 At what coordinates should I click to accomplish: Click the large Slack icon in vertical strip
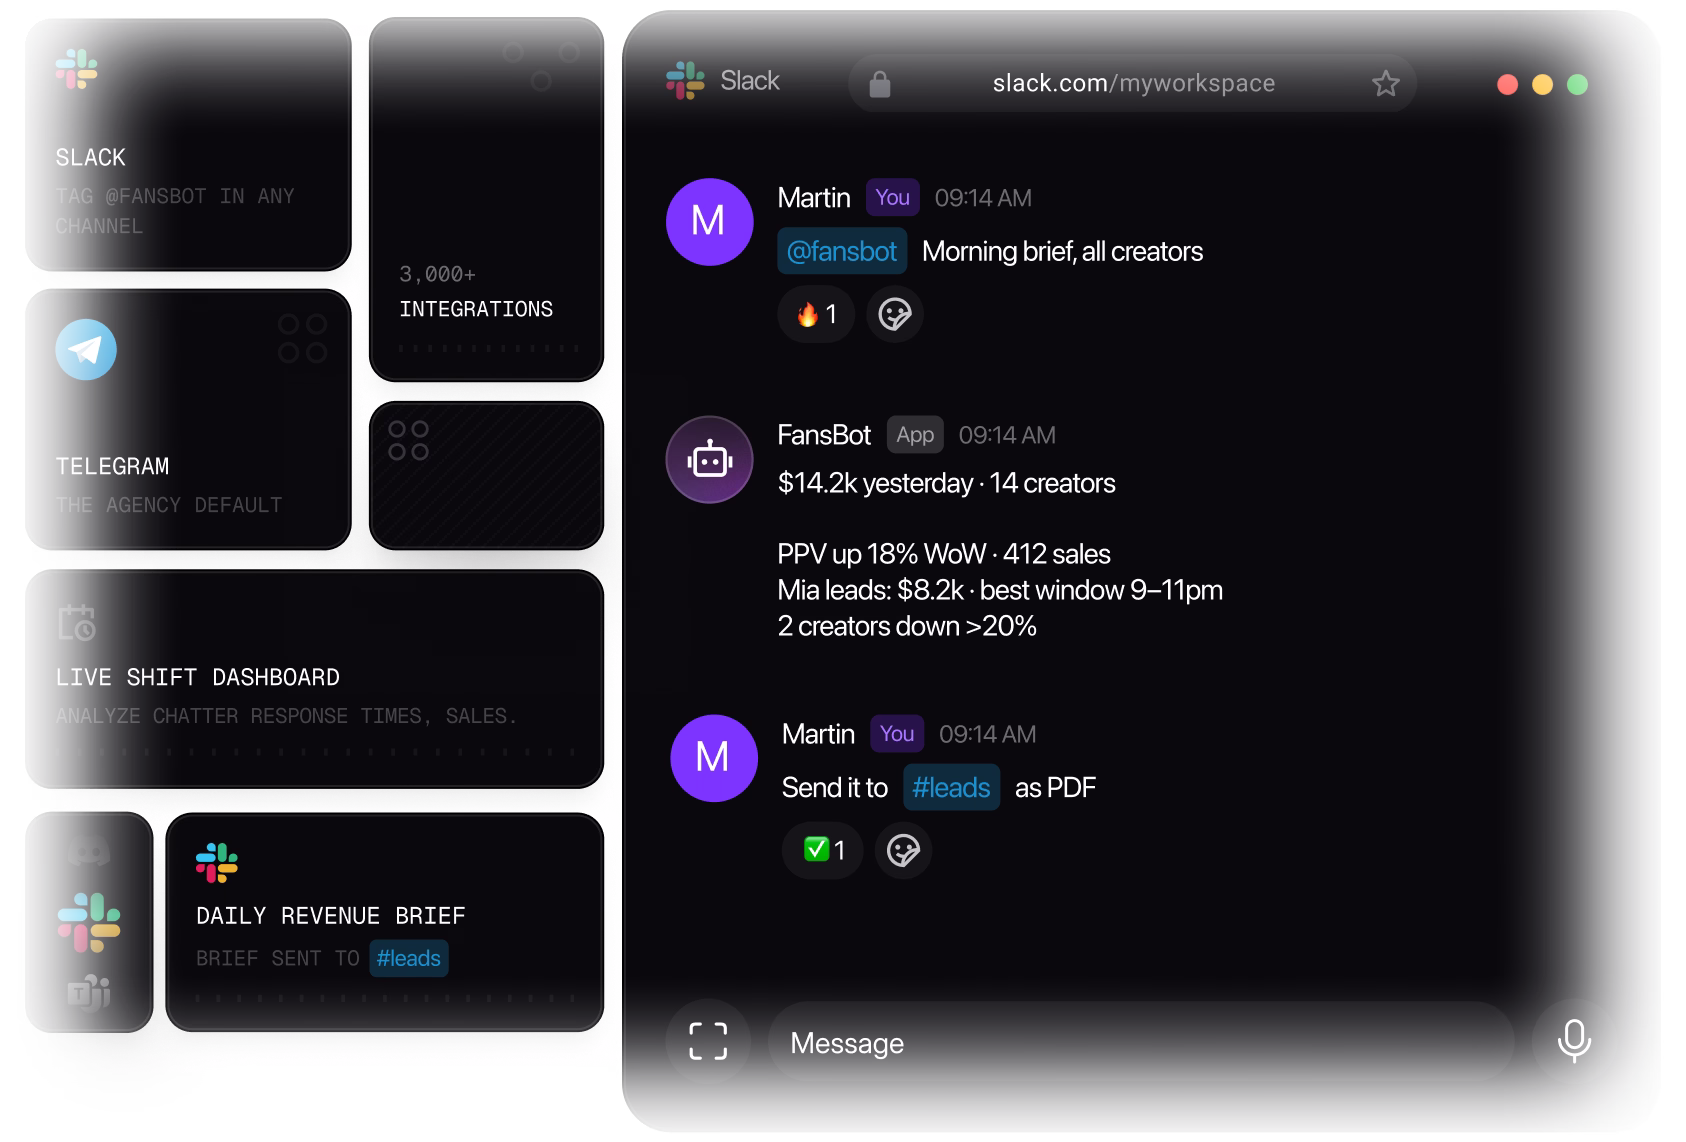point(89,922)
